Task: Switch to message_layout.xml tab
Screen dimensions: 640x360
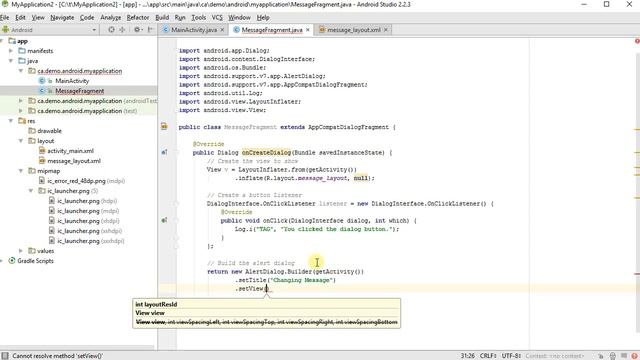Action: pyautogui.click(x=353, y=30)
